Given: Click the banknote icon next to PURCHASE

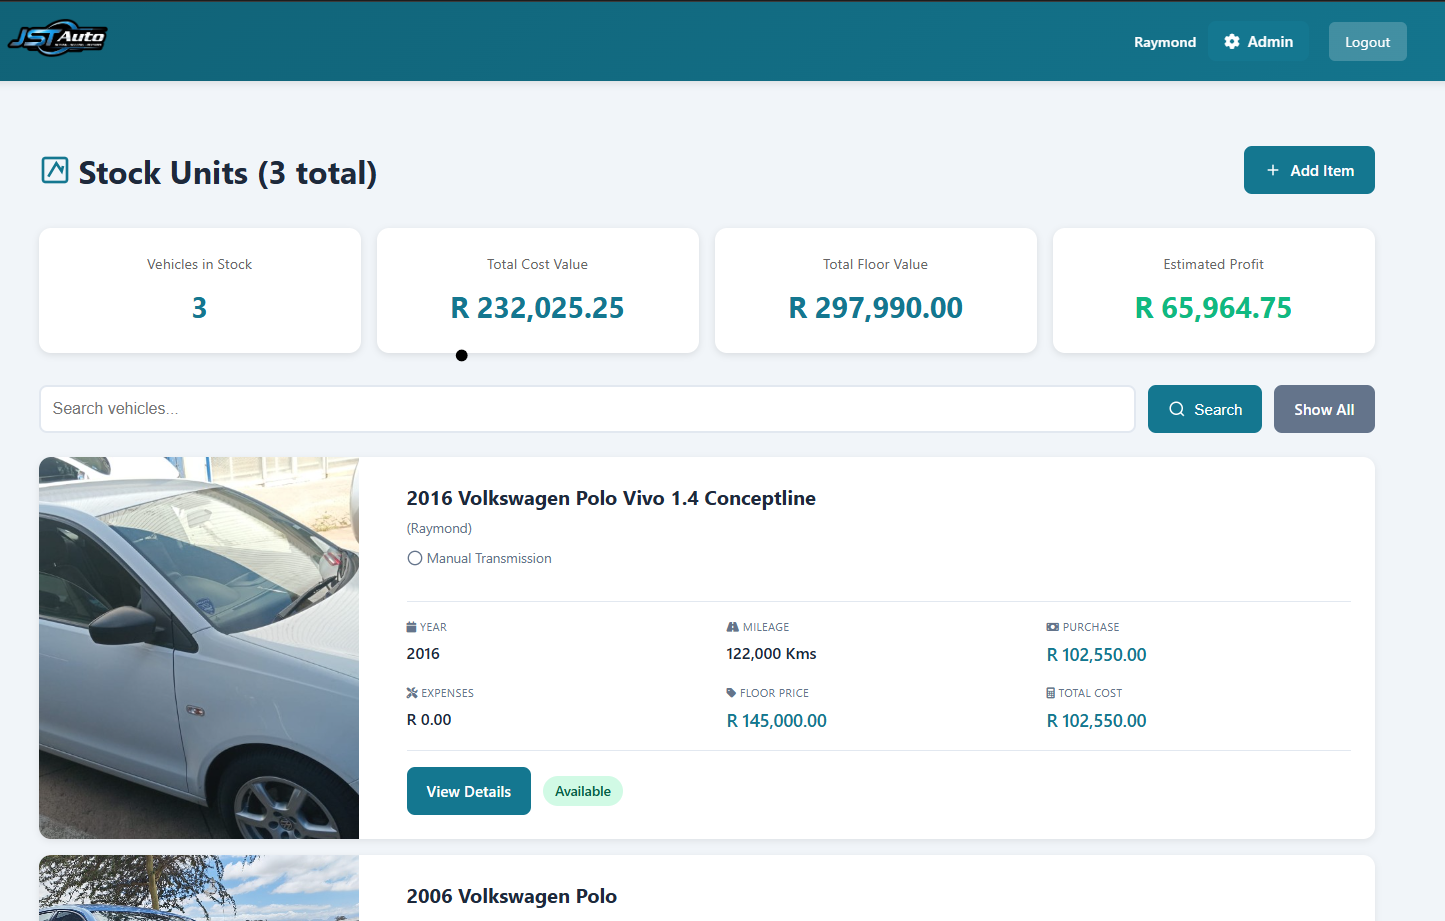Looking at the screenshot, I should (x=1052, y=626).
